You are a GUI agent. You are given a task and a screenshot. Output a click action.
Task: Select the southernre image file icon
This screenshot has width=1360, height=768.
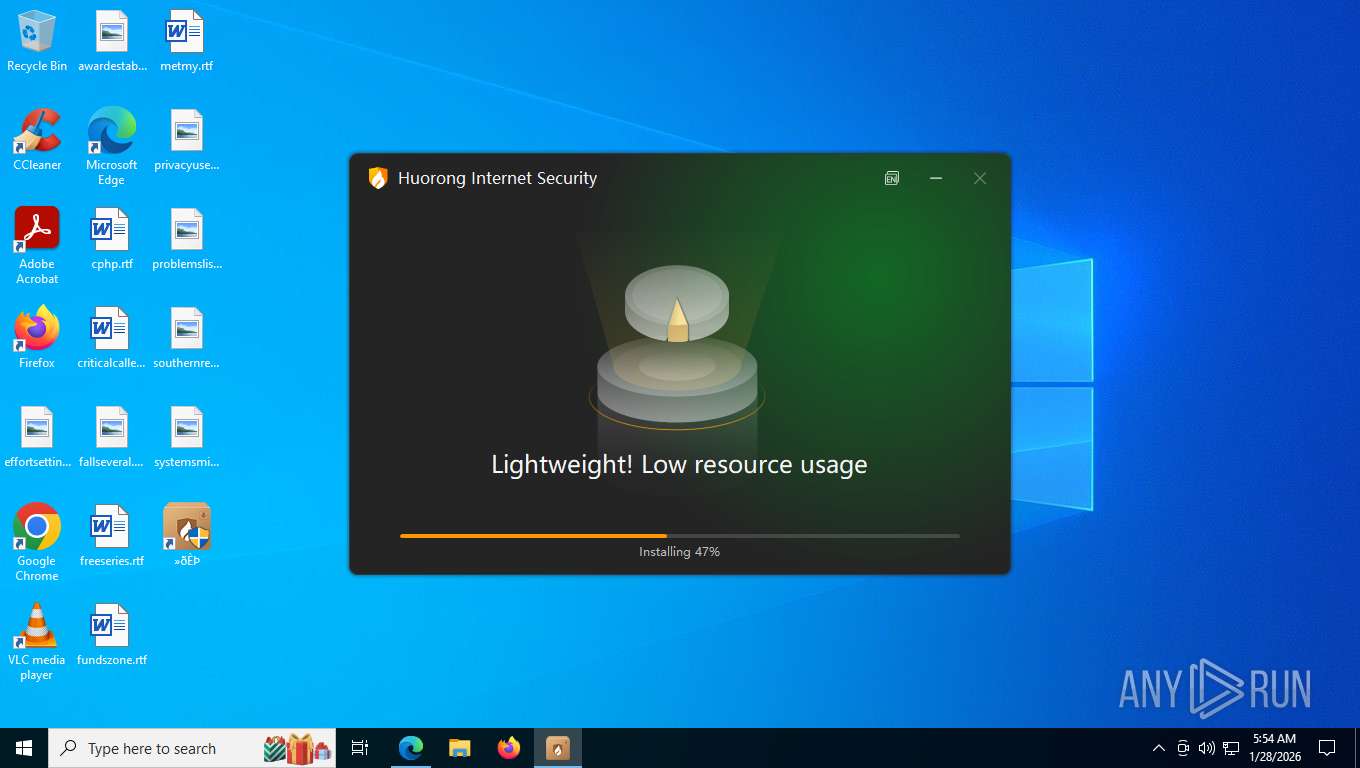click(x=187, y=338)
